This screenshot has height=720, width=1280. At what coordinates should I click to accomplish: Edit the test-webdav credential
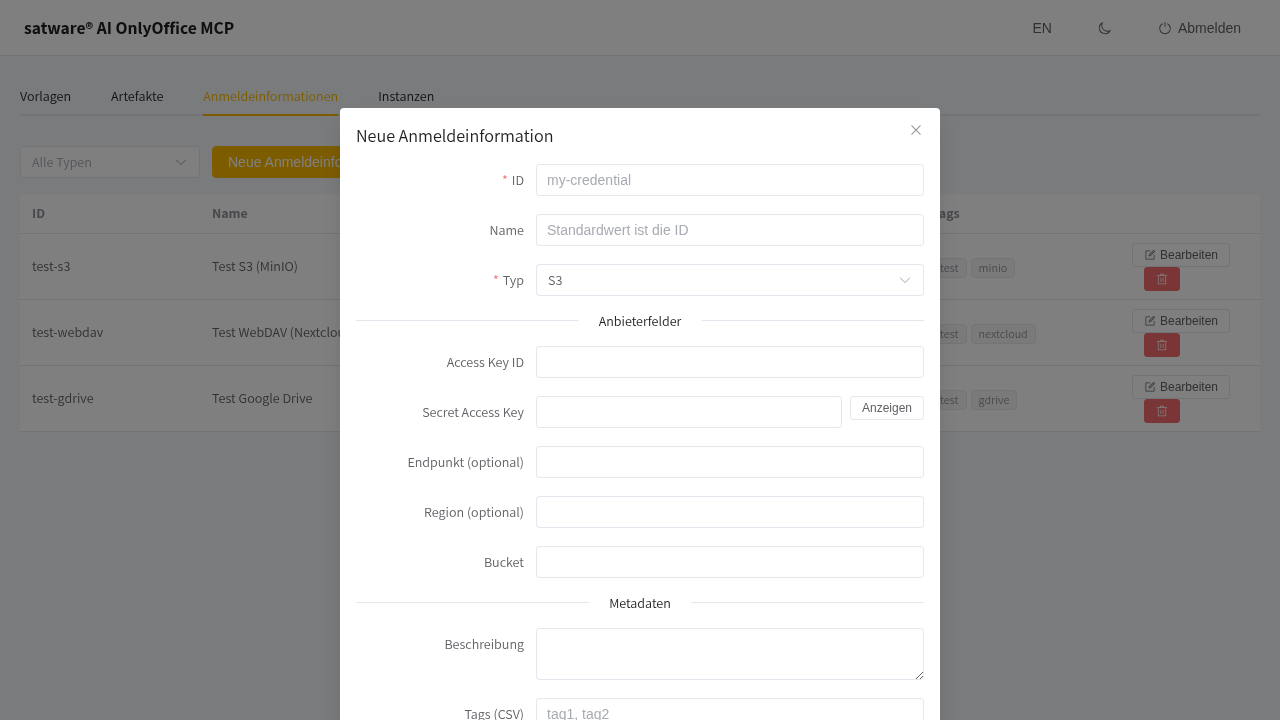tap(1181, 321)
